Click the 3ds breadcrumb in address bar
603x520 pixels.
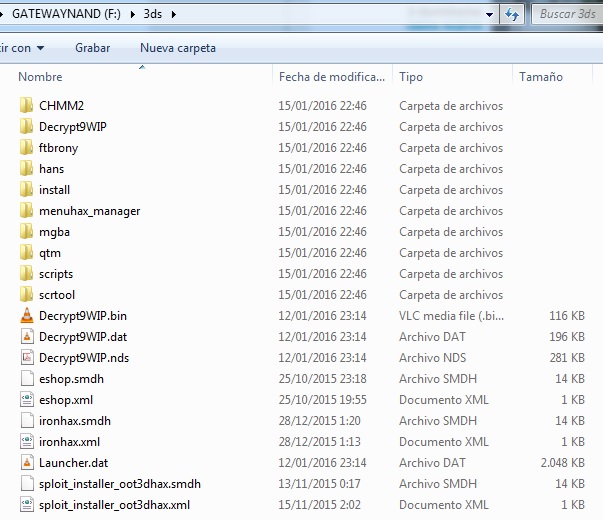pyautogui.click(x=153, y=14)
